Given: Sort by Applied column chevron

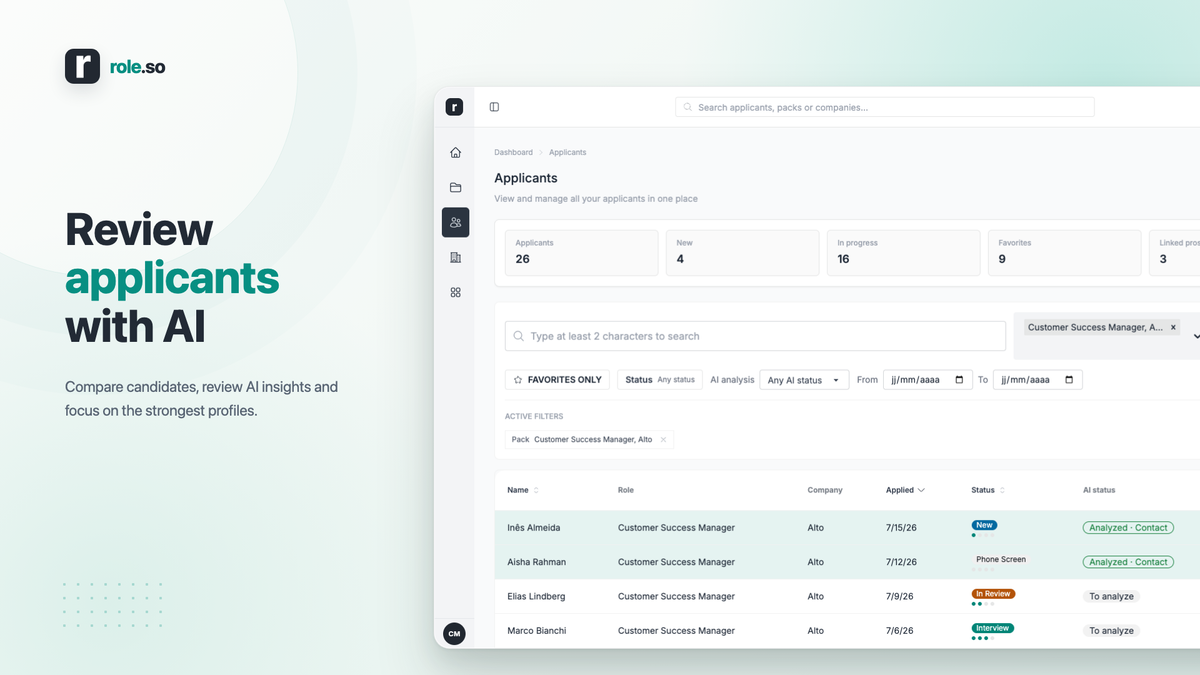Looking at the screenshot, I should pos(921,490).
